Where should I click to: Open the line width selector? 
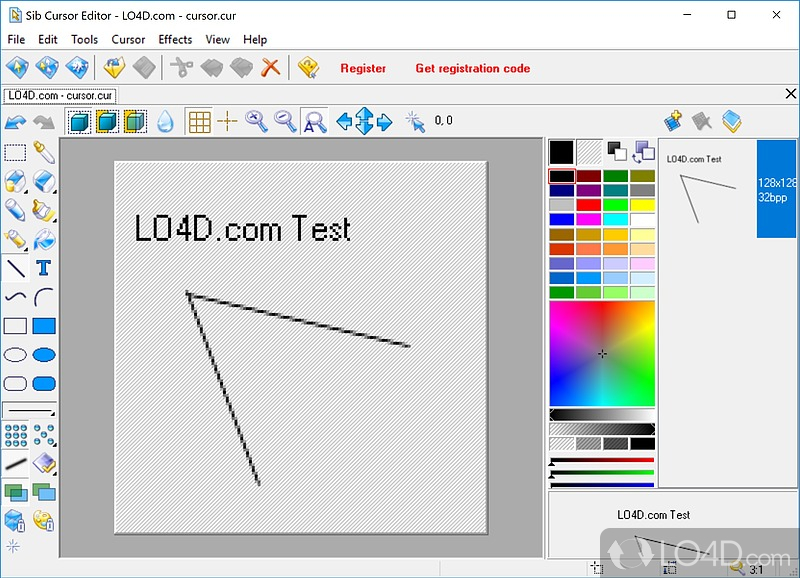point(29,410)
